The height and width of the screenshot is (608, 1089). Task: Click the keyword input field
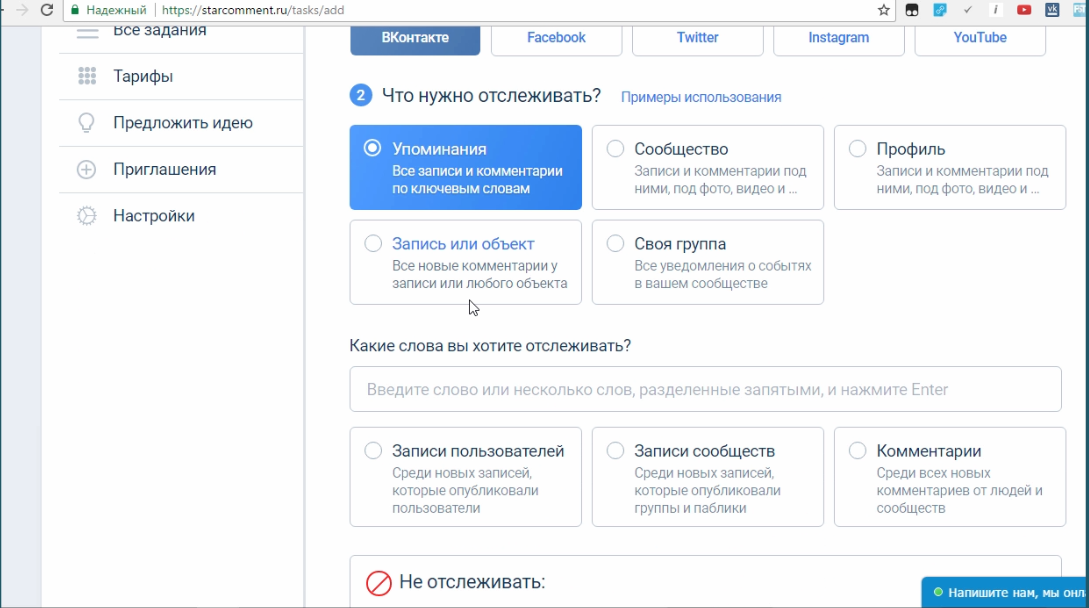coord(704,389)
